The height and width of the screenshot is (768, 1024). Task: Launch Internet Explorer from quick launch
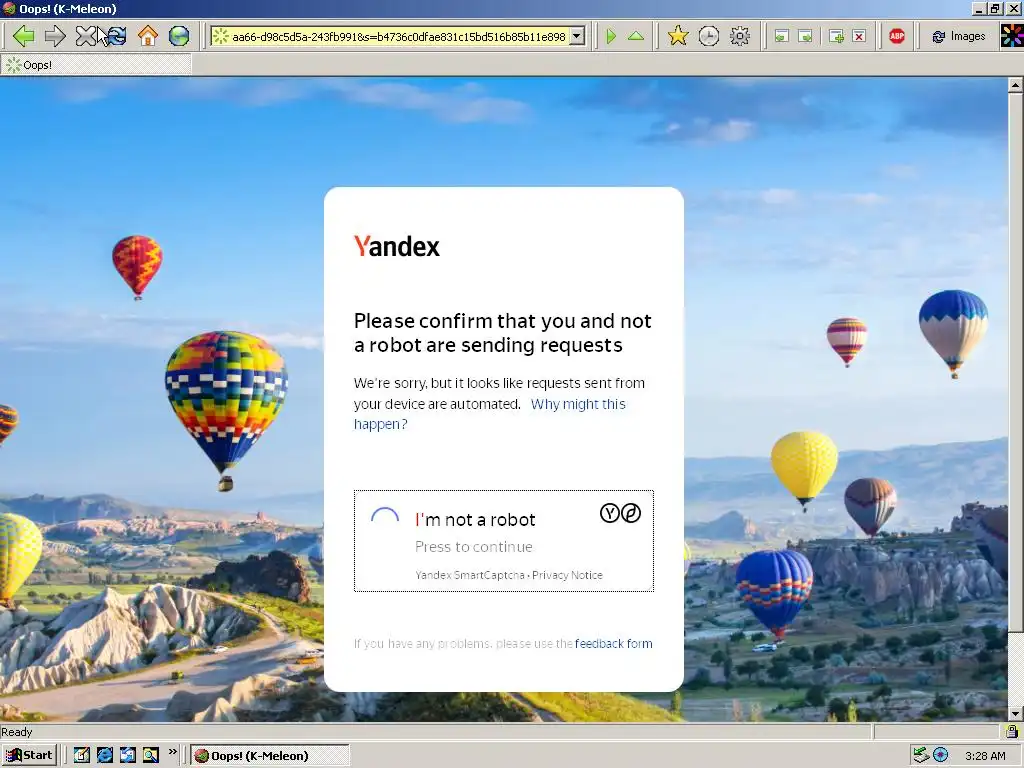click(104, 755)
